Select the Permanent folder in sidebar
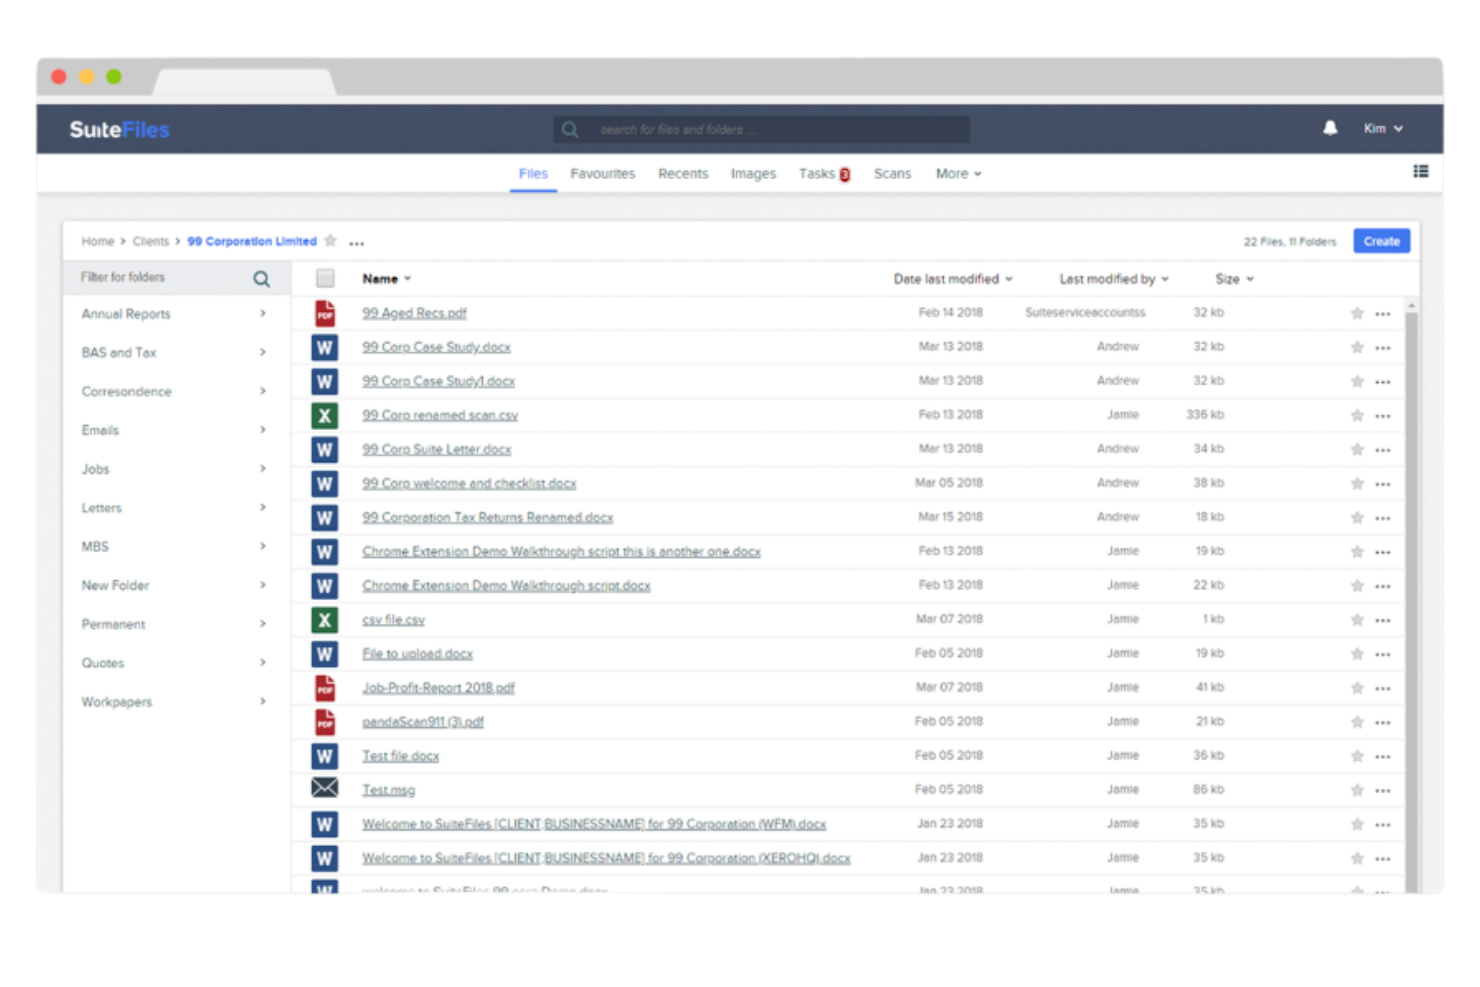Screen dimensions: 1480x987 click(113, 624)
